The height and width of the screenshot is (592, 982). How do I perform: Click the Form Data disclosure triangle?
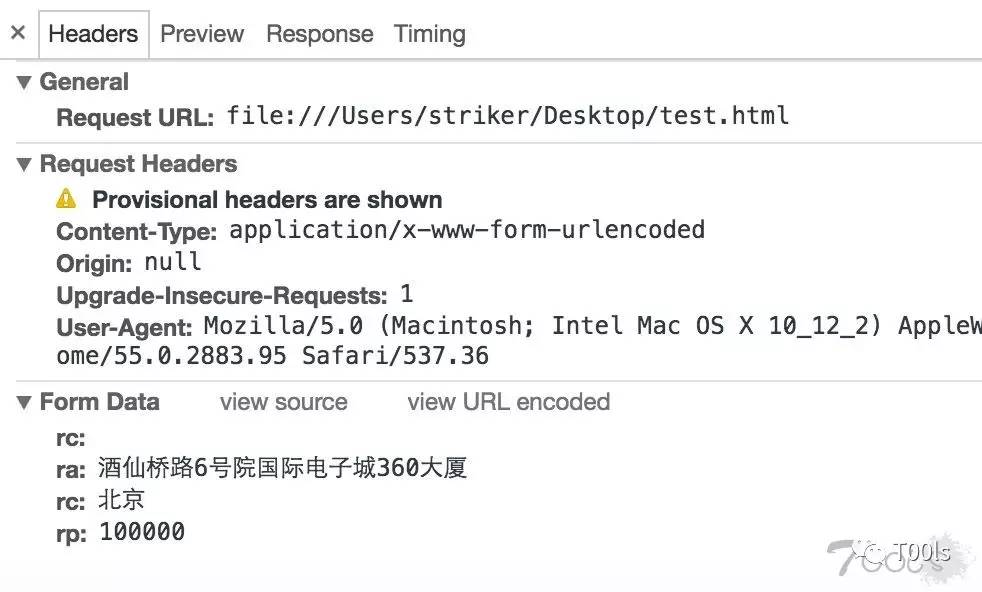point(23,402)
